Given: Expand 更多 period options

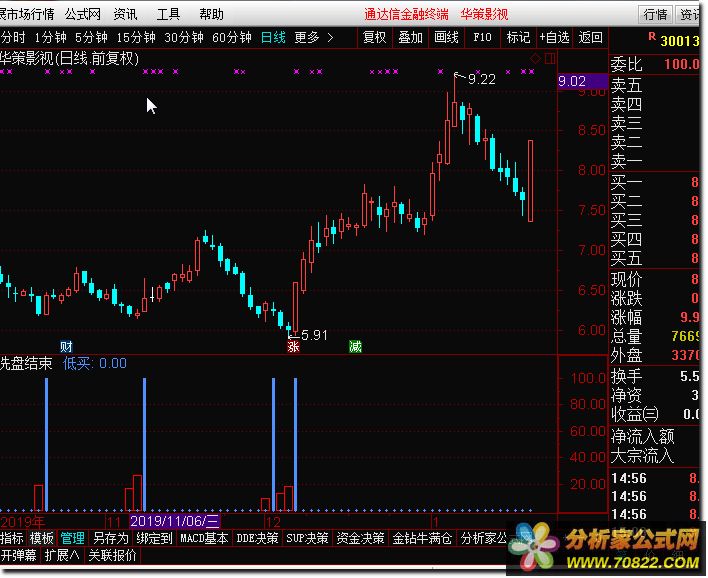Looking at the screenshot, I should tap(314, 37).
